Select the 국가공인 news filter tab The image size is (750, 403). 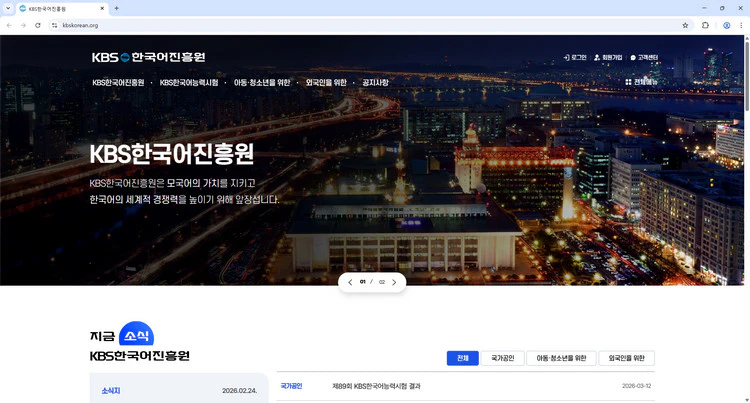click(503, 358)
